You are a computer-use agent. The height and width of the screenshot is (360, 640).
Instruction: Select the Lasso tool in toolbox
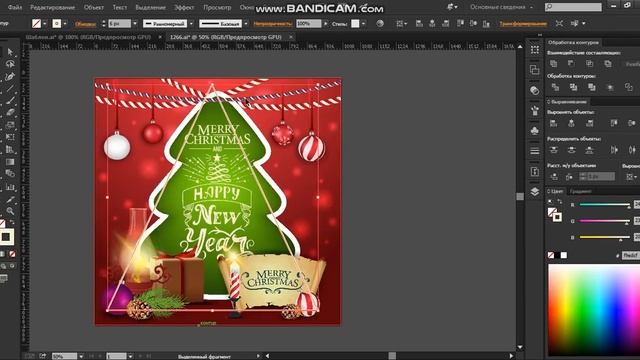pos(10,64)
